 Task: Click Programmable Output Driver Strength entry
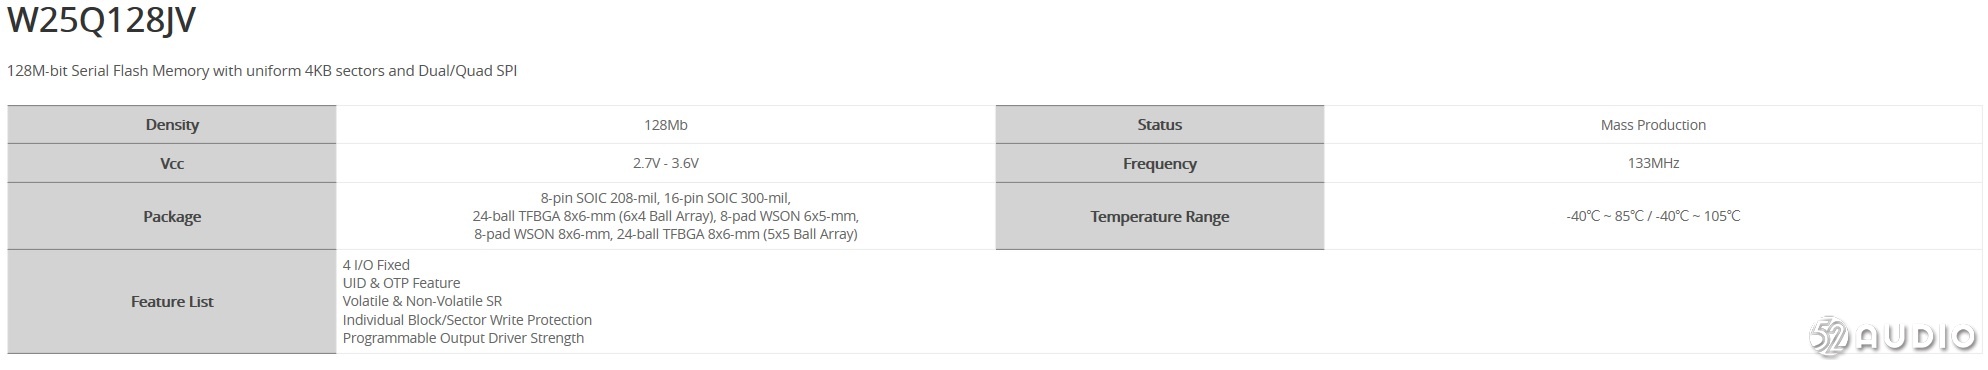463,338
